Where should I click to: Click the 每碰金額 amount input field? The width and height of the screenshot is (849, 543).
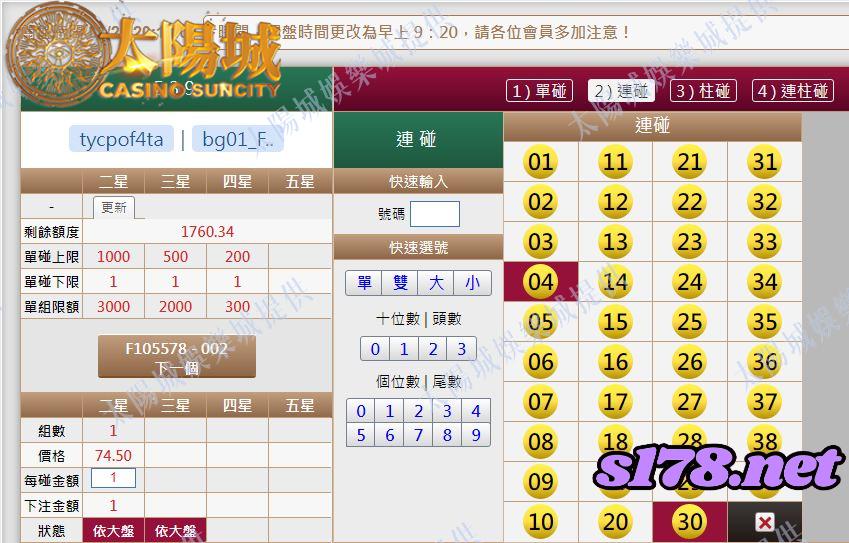(x=113, y=478)
